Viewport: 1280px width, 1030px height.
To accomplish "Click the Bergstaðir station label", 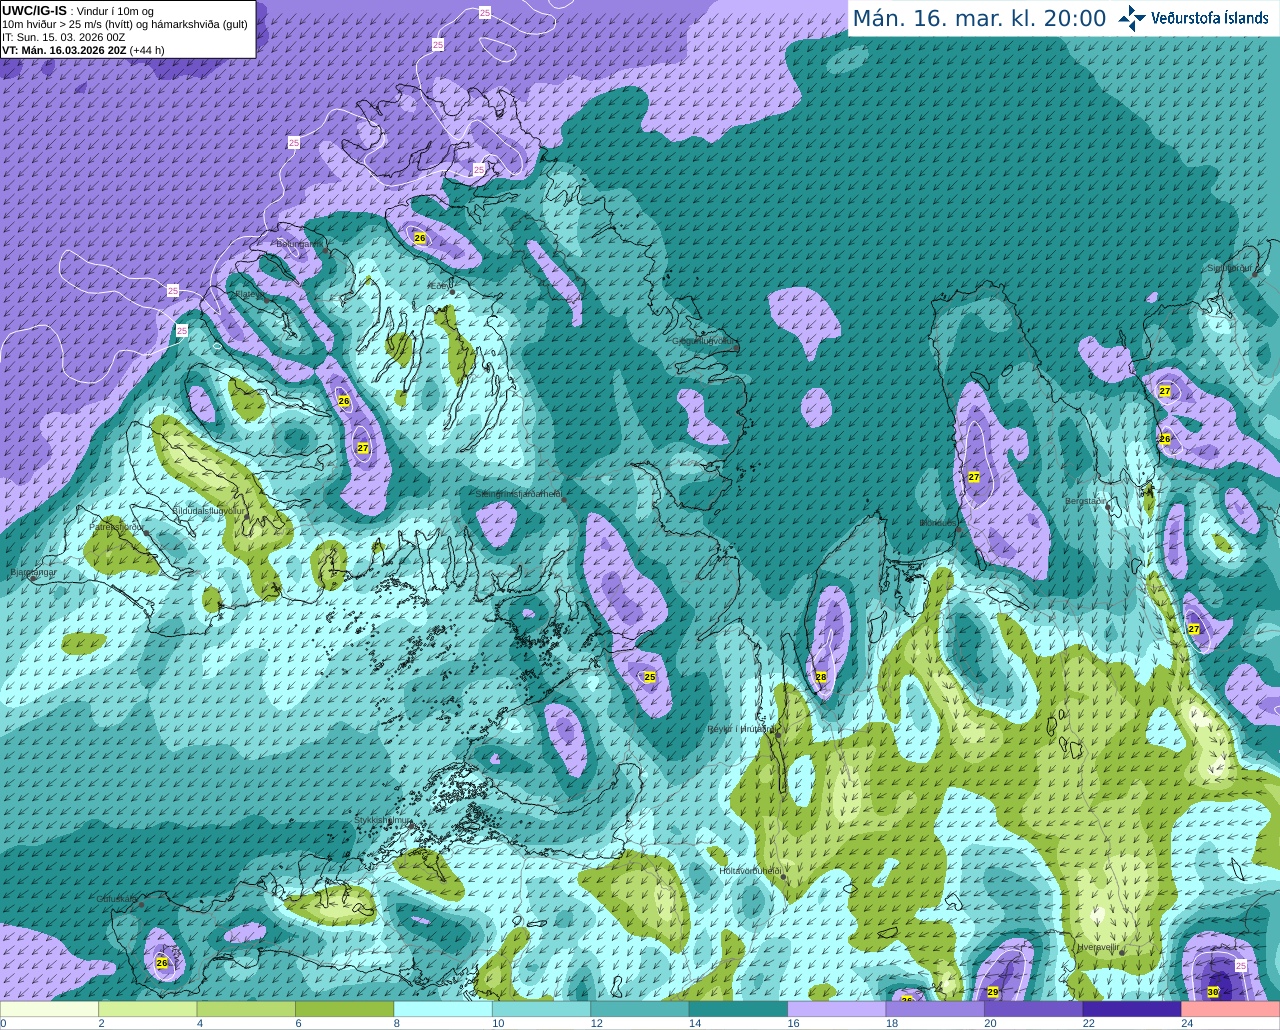I will [1086, 501].
